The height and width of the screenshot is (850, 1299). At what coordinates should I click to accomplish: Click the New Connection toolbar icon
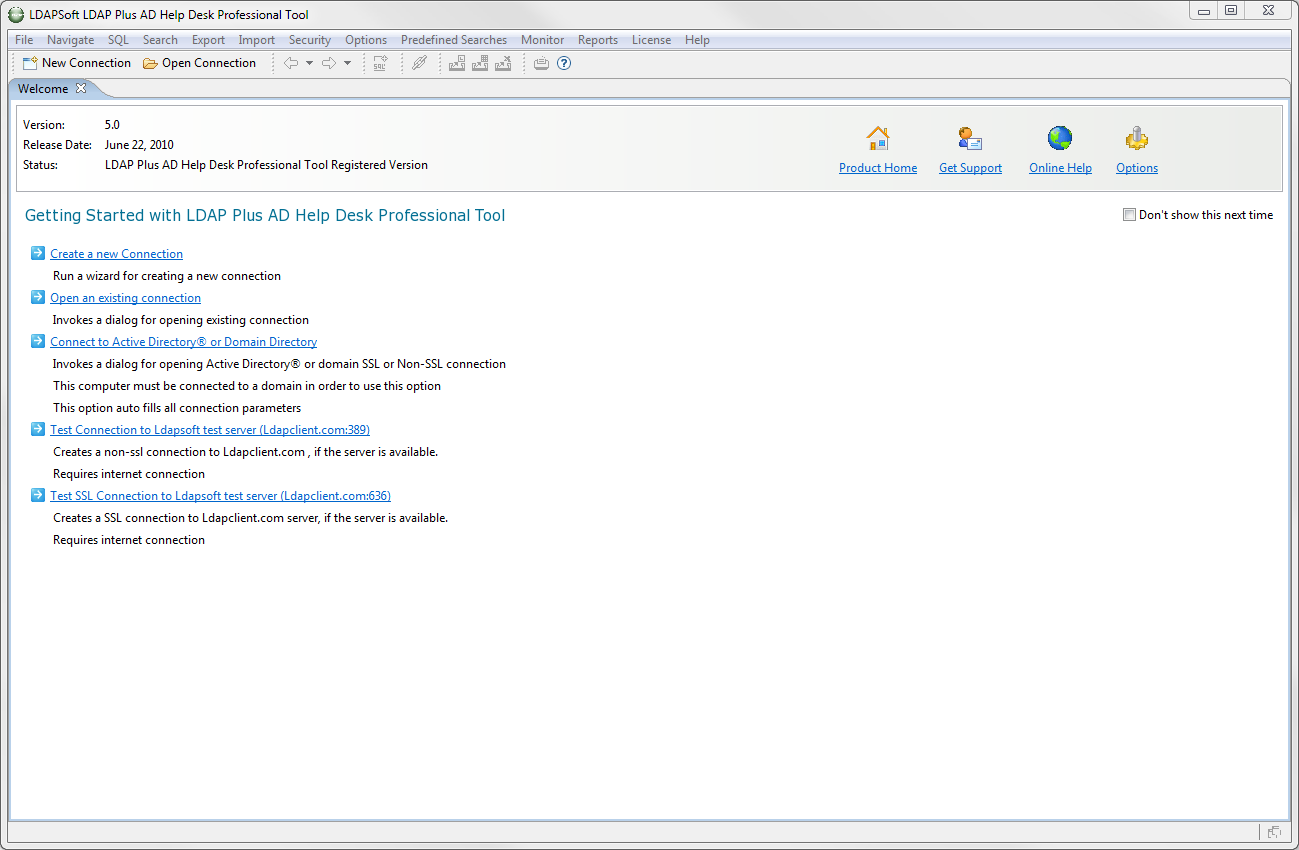tap(30, 63)
